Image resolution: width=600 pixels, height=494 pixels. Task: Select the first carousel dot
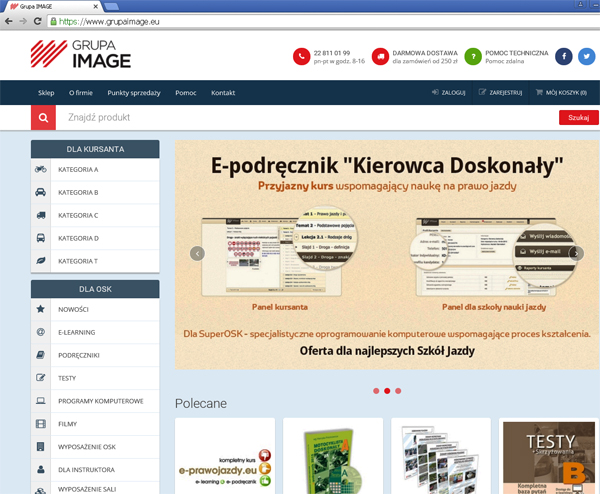(x=376, y=391)
